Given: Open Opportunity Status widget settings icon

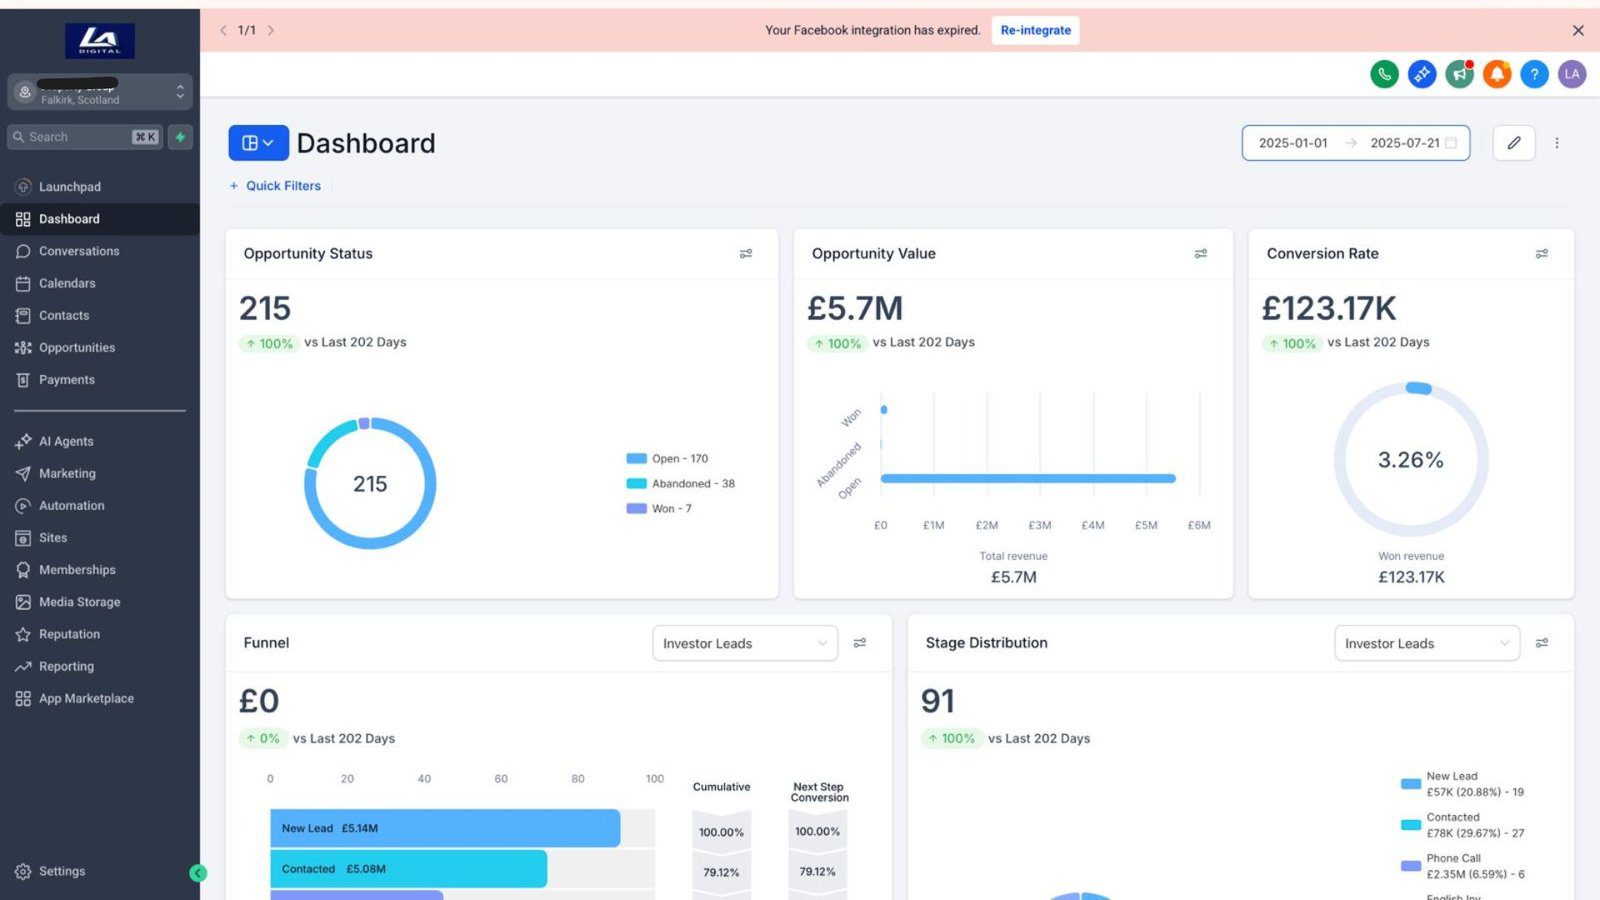Looking at the screenshot, I should pyautogui.click(x=746, y=254).
